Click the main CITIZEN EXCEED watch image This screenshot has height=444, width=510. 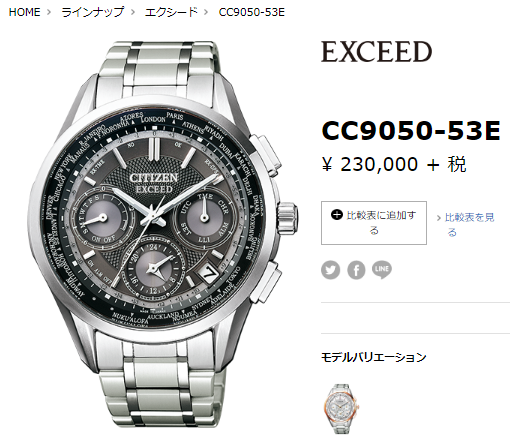[163, 234]
